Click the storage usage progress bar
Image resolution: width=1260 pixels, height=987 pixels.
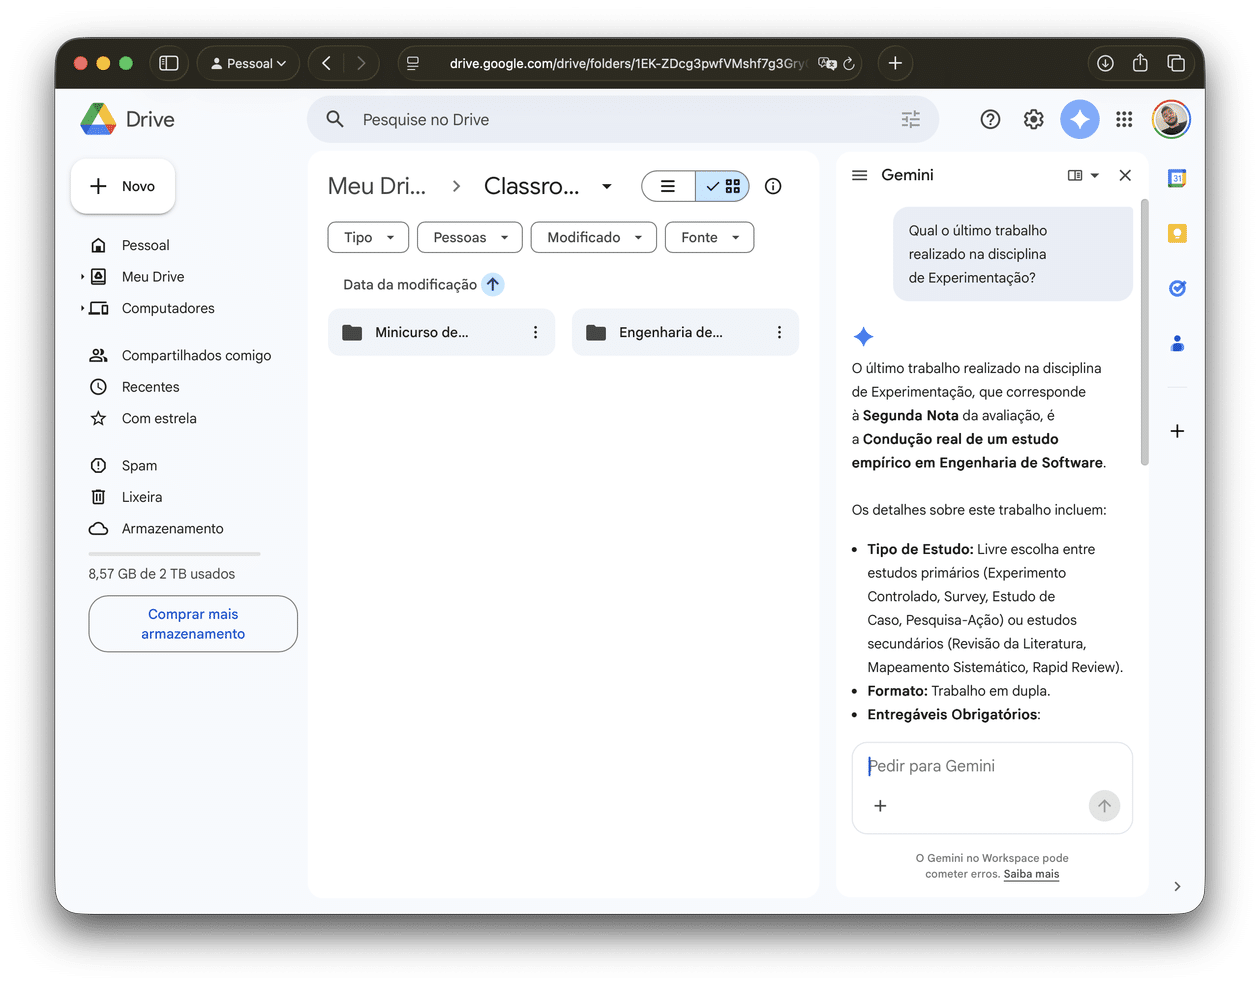pos(173,553)
